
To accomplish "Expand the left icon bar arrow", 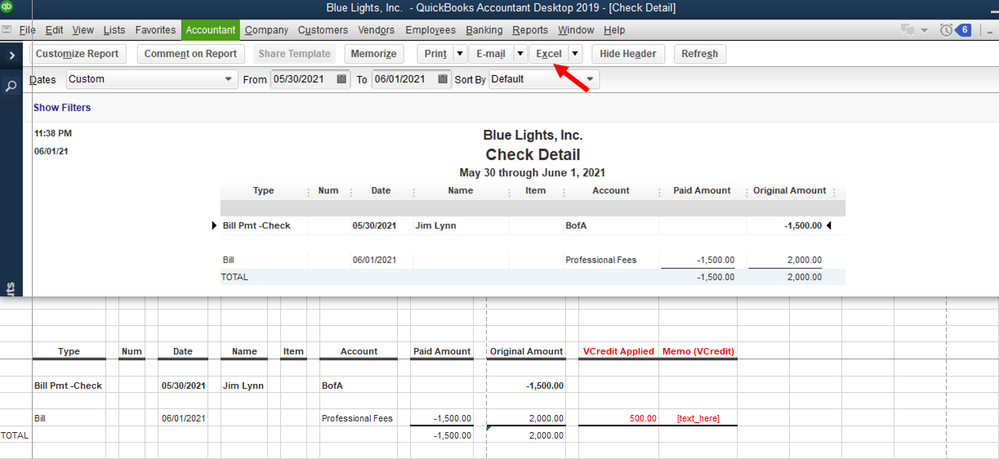I will point(11,56).
